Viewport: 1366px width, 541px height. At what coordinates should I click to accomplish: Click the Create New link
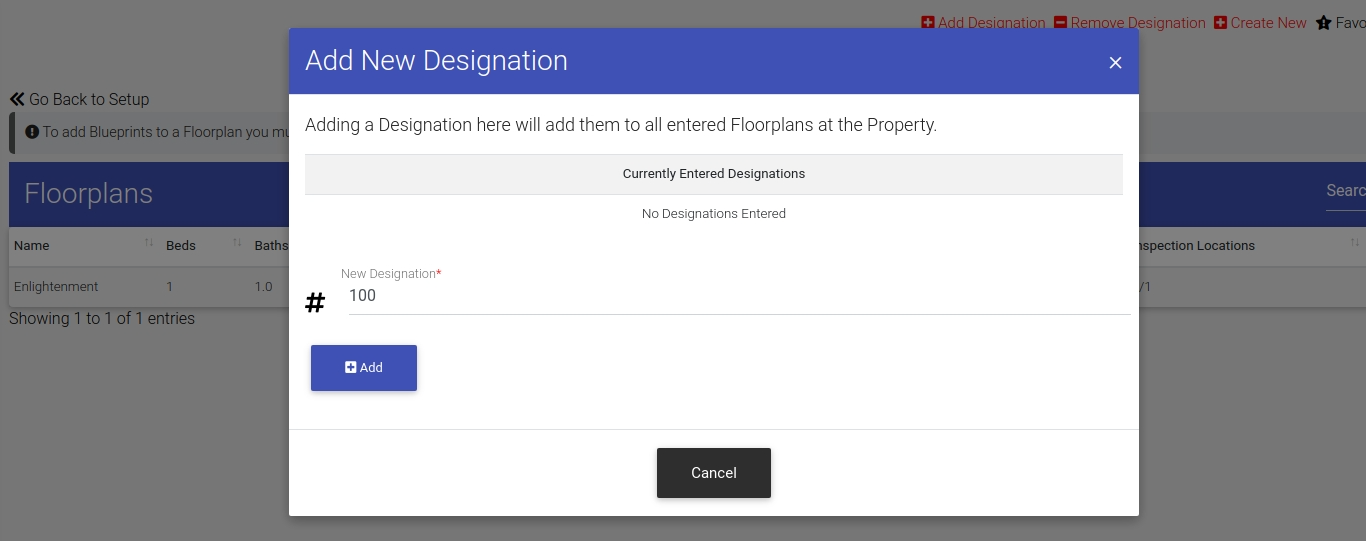click(1260, 23)
